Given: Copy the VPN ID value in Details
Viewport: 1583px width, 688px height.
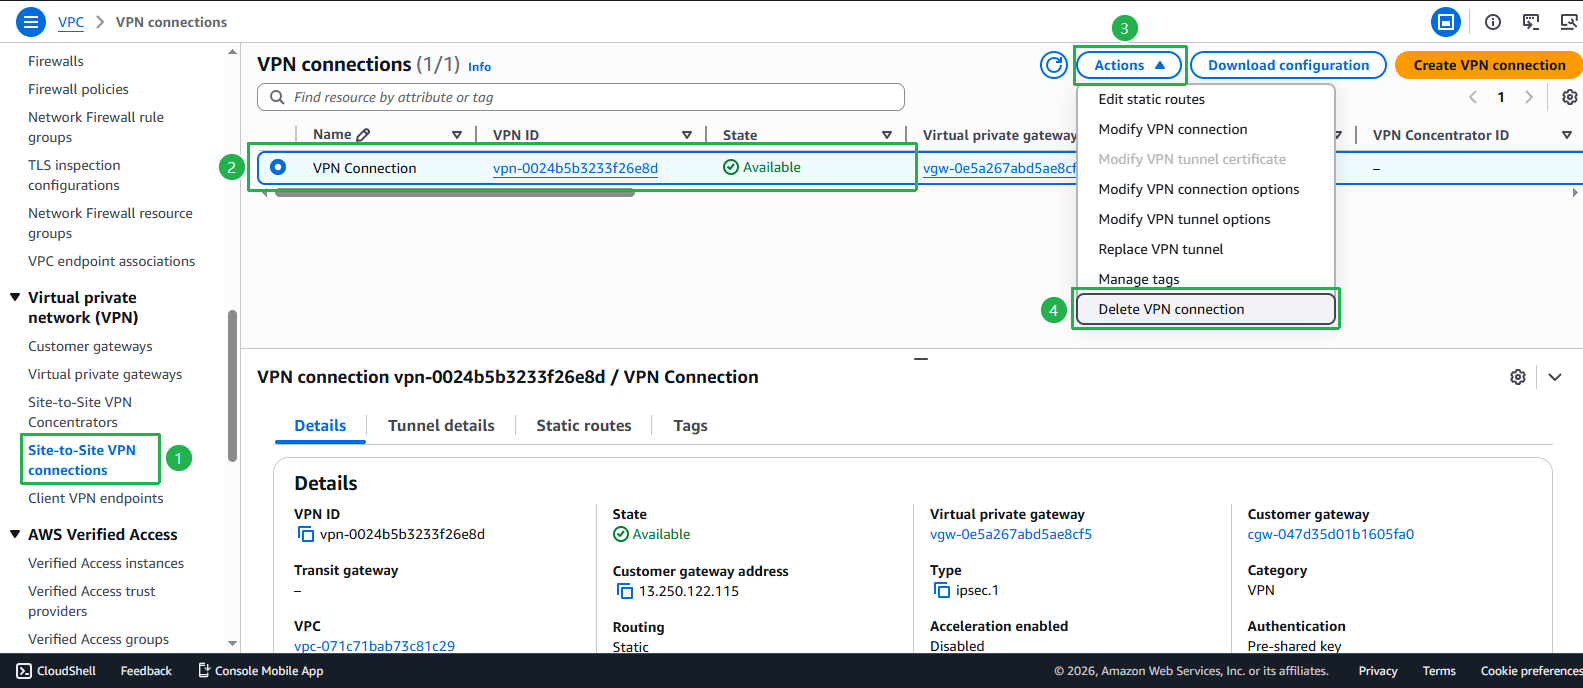Looking at the screenshot, I should [x=306, y=534].
